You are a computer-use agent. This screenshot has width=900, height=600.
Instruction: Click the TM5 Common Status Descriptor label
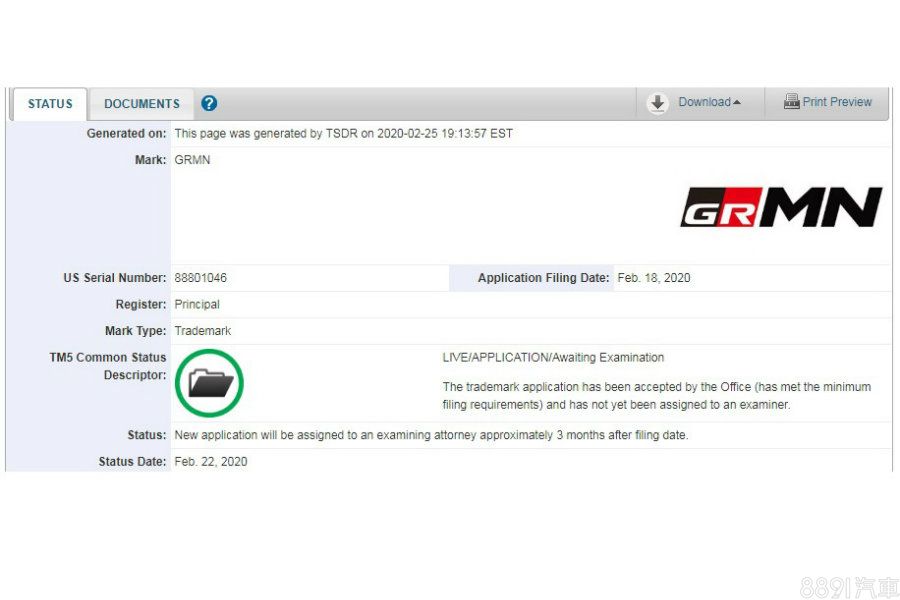pyautogui.click(x=108, y=366)
